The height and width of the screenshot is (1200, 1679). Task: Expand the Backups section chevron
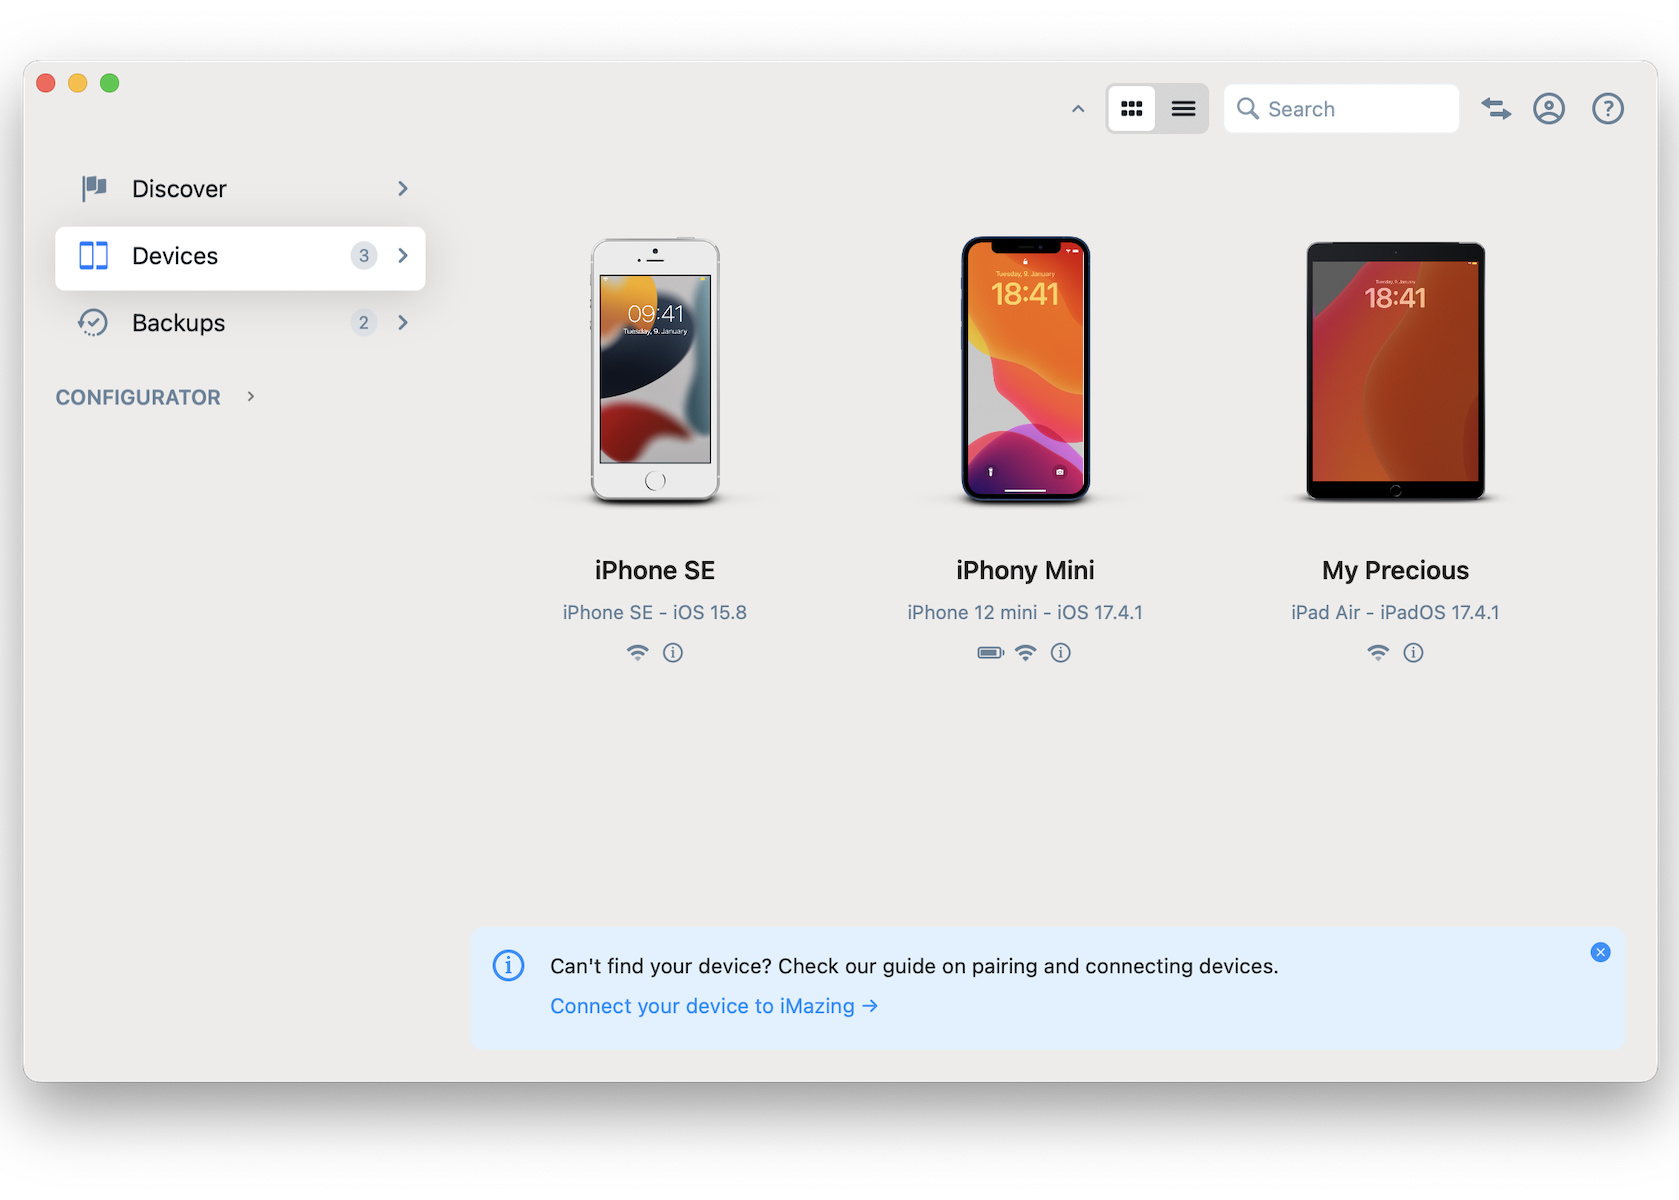click(x=403, y=323)
